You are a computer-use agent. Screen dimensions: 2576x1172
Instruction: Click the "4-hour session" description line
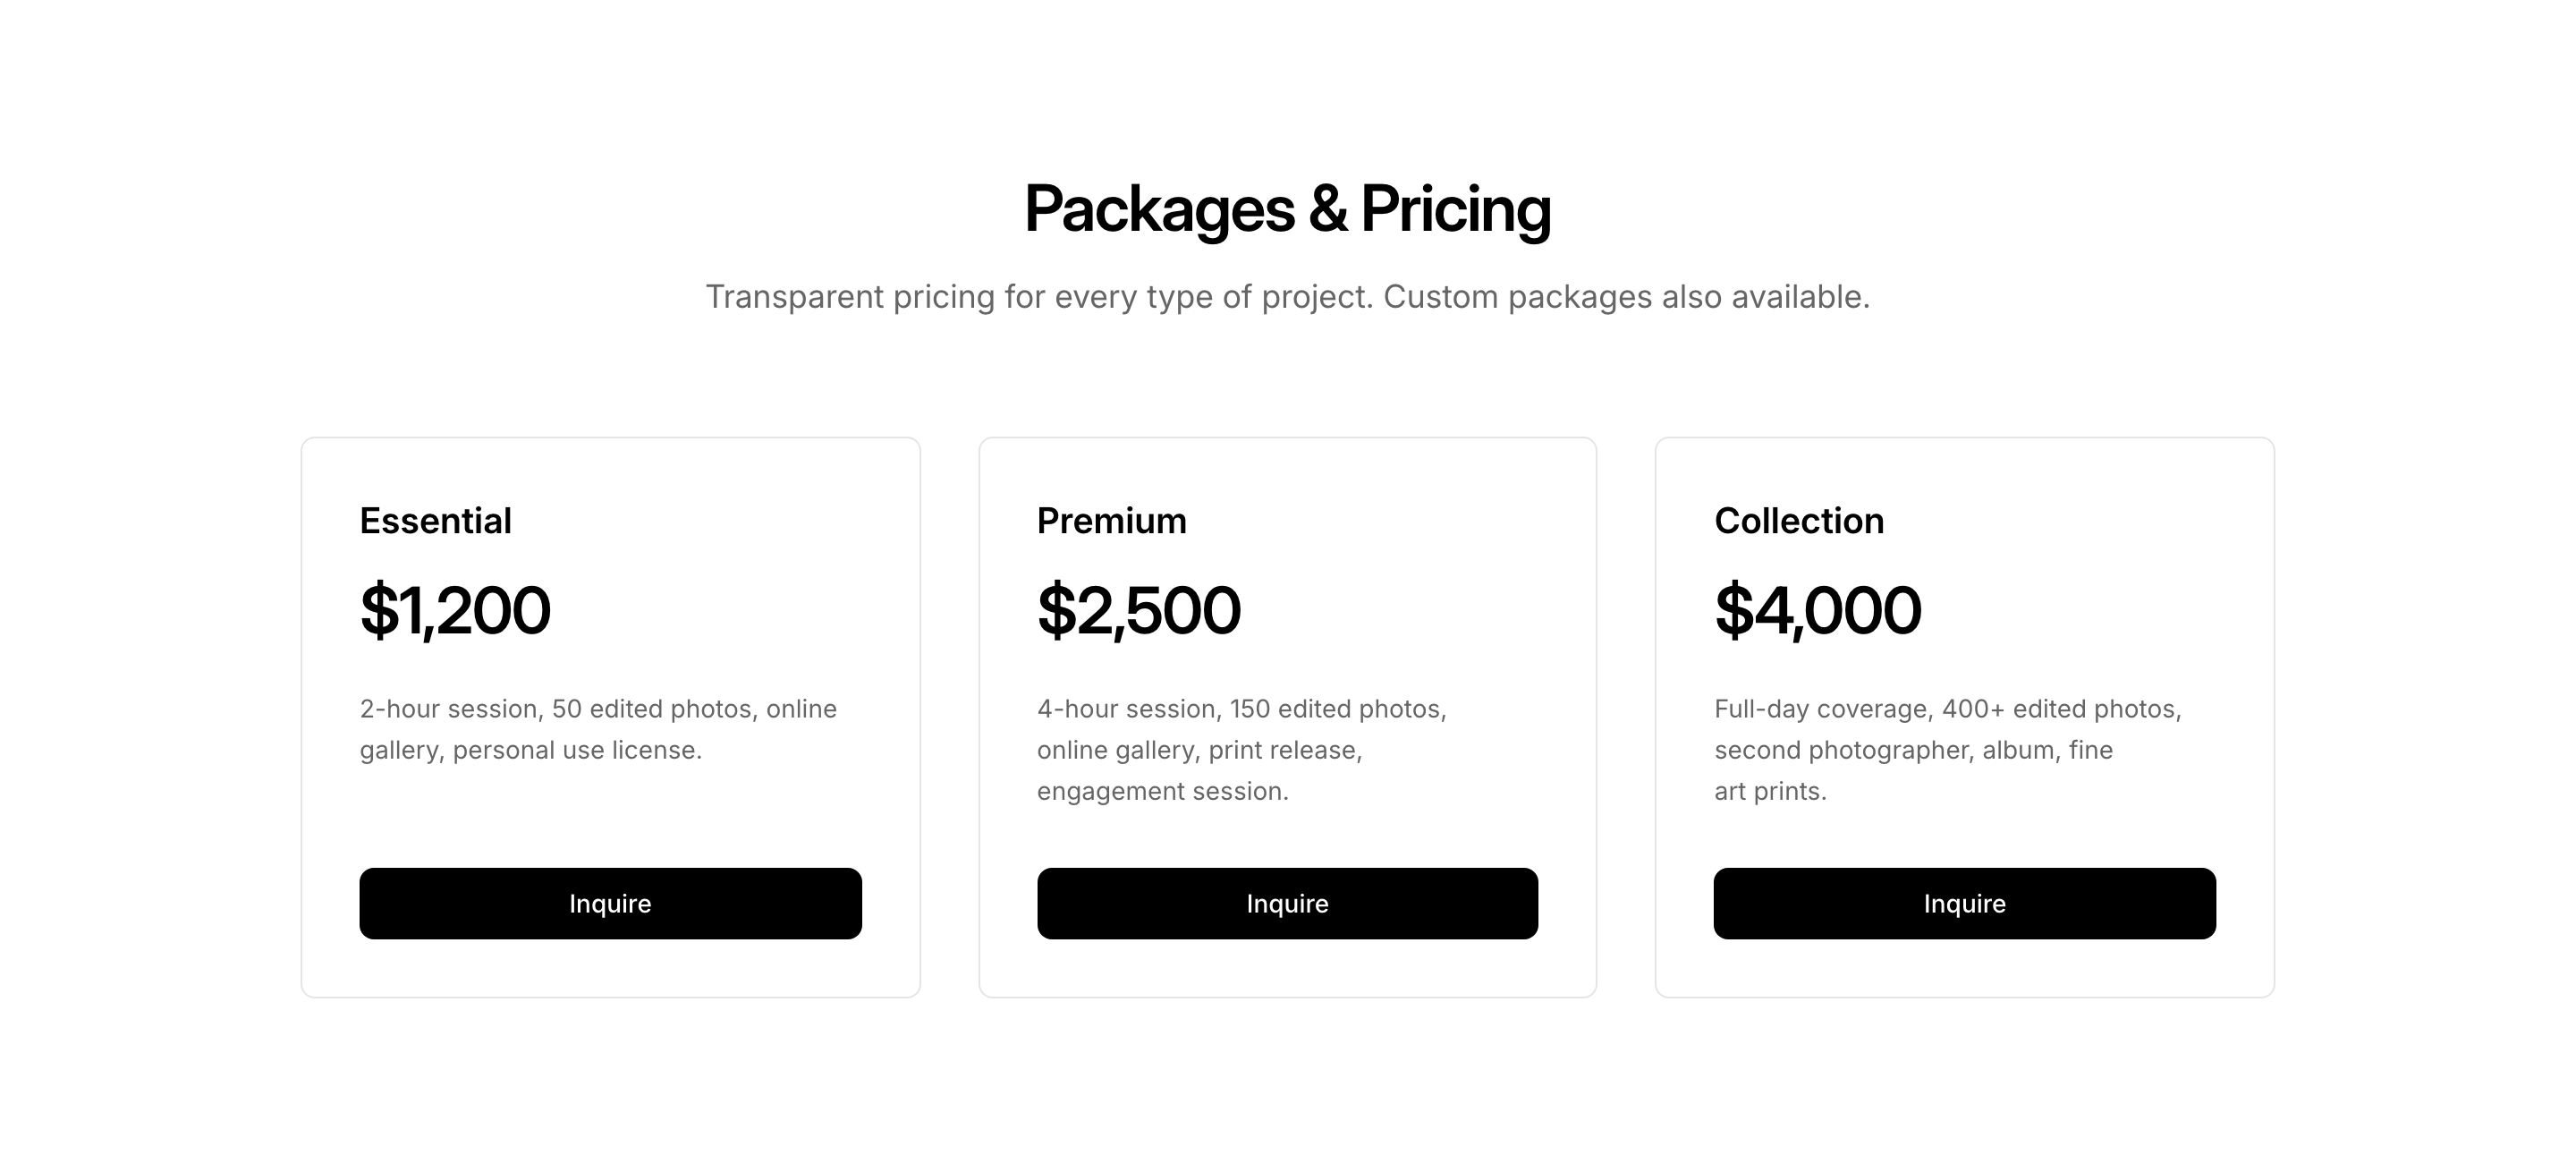coord(1241,709)
